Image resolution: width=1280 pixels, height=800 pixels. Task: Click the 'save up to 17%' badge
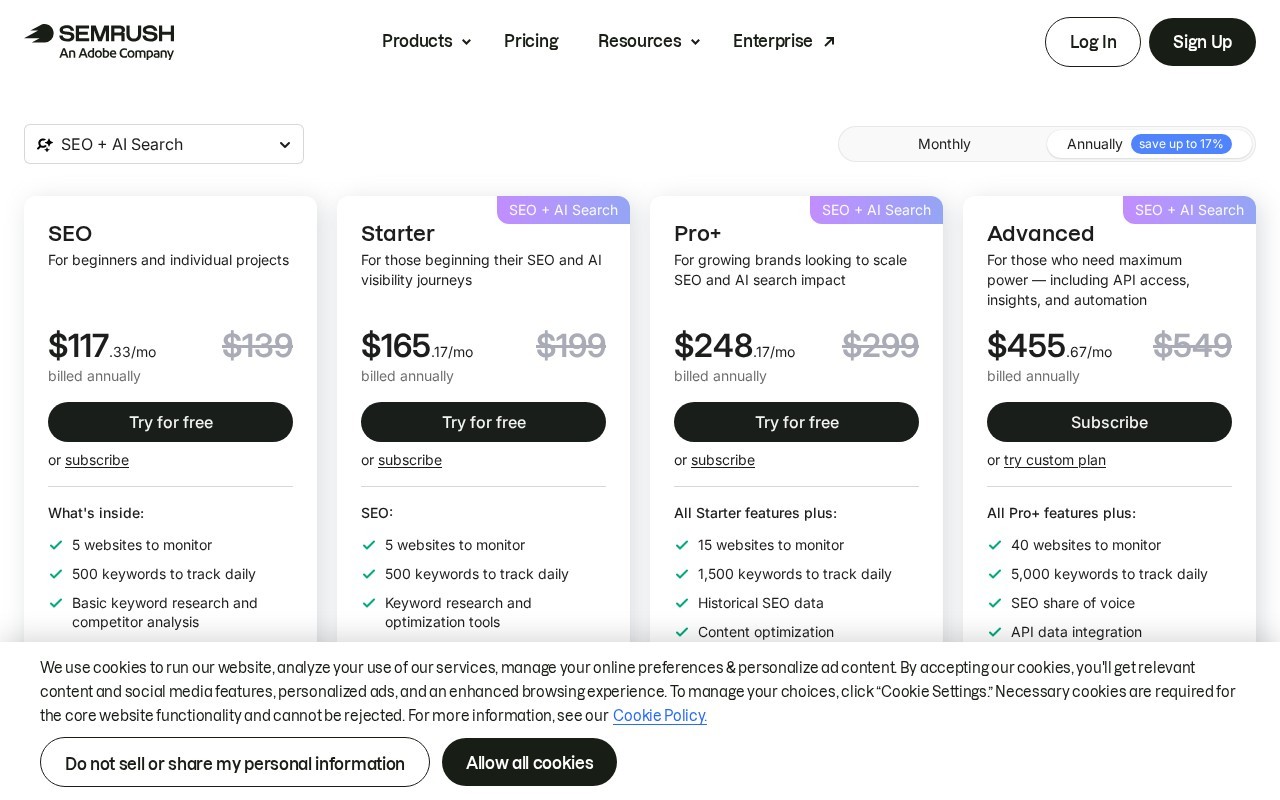pos(1181,144)
